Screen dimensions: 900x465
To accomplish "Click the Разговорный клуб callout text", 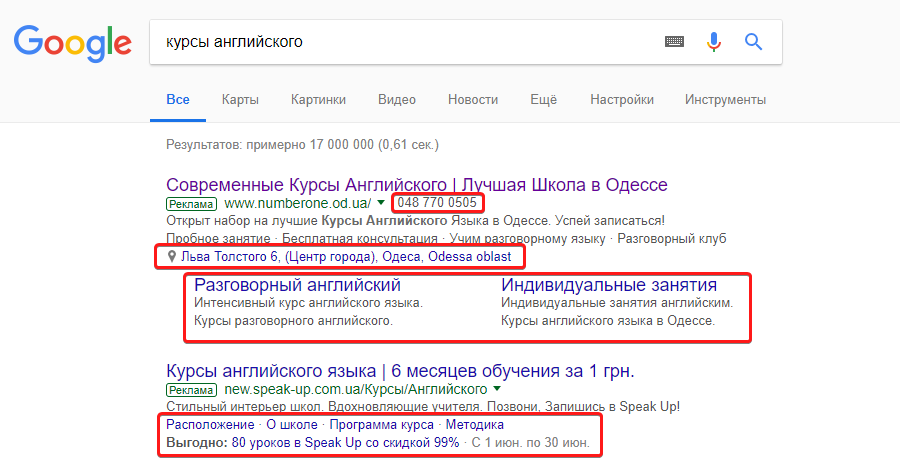I will [672, 238].
